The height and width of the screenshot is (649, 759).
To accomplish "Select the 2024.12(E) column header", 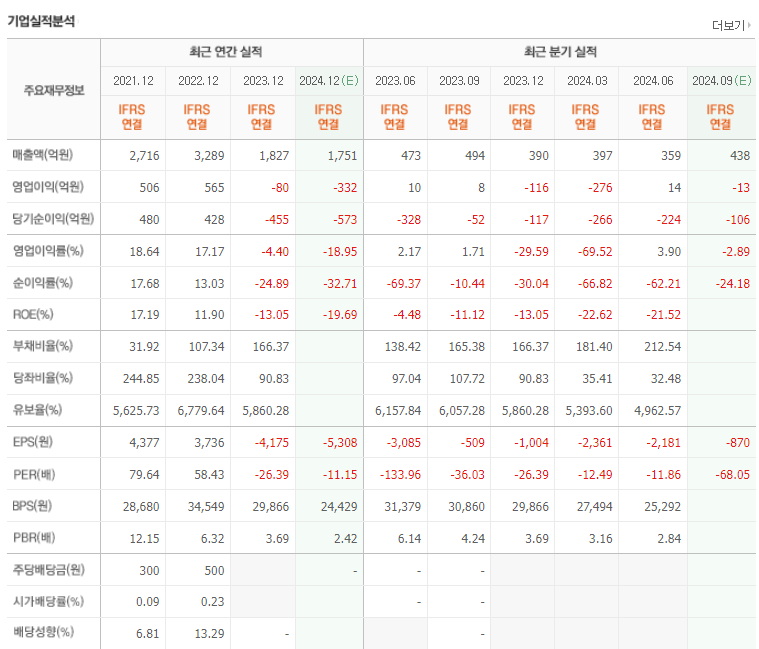I will point(329,81).
